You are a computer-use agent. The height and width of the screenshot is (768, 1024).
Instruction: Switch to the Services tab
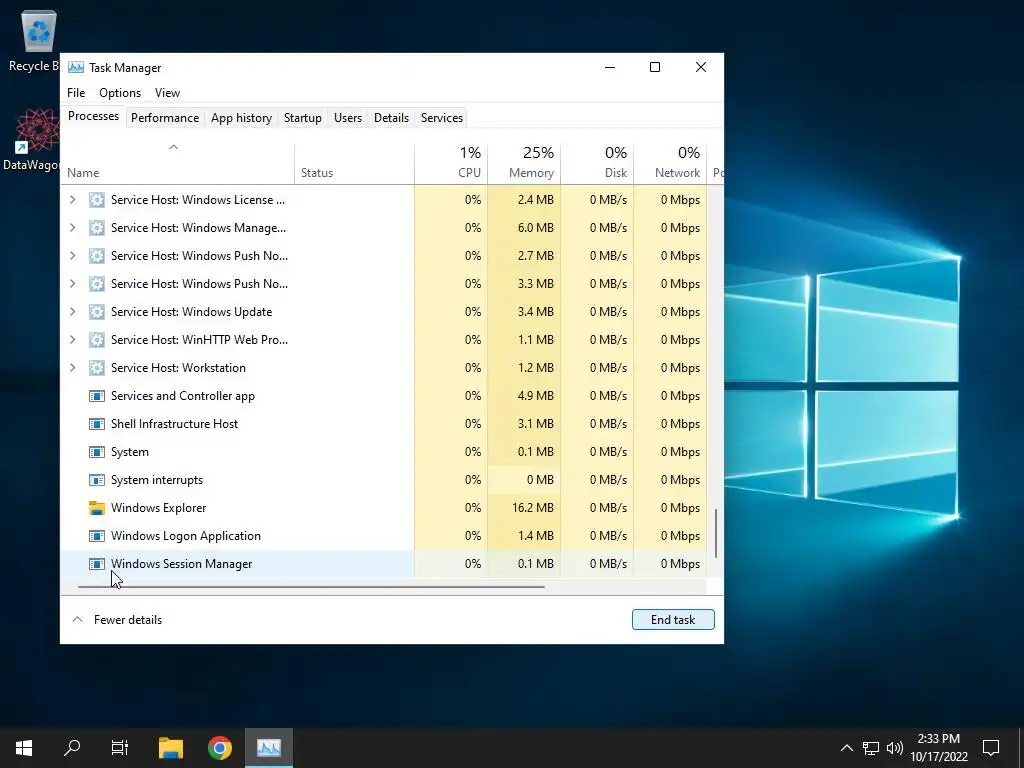(441, 118)
